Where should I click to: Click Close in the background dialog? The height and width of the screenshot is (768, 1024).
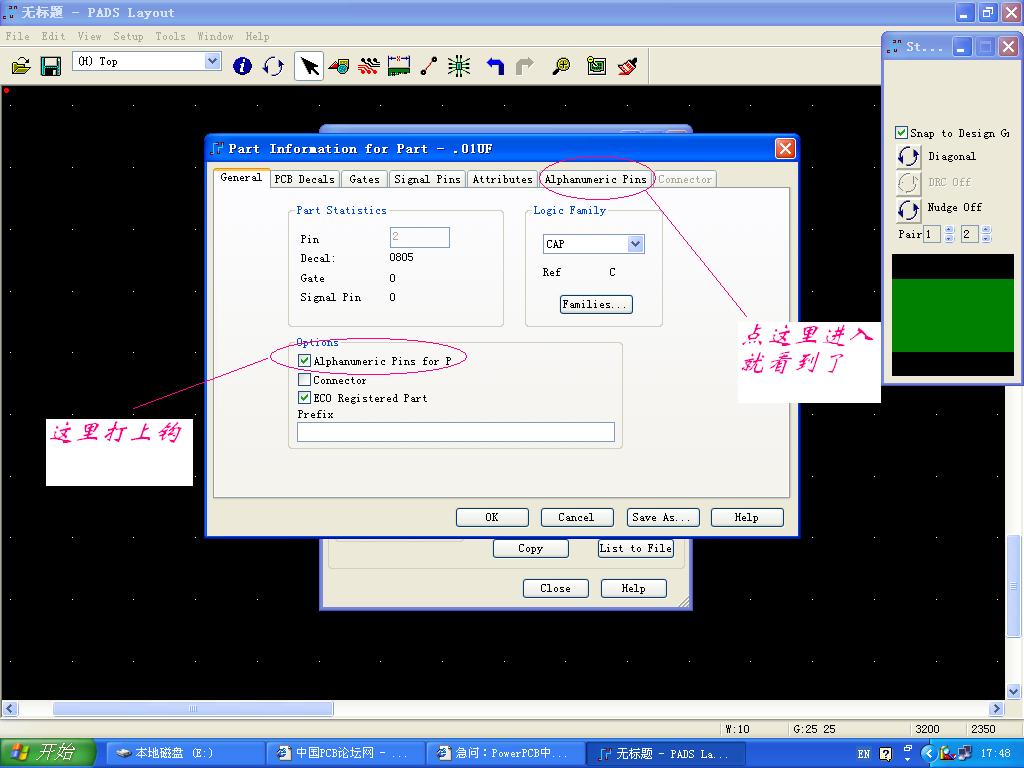click(556, 588)
